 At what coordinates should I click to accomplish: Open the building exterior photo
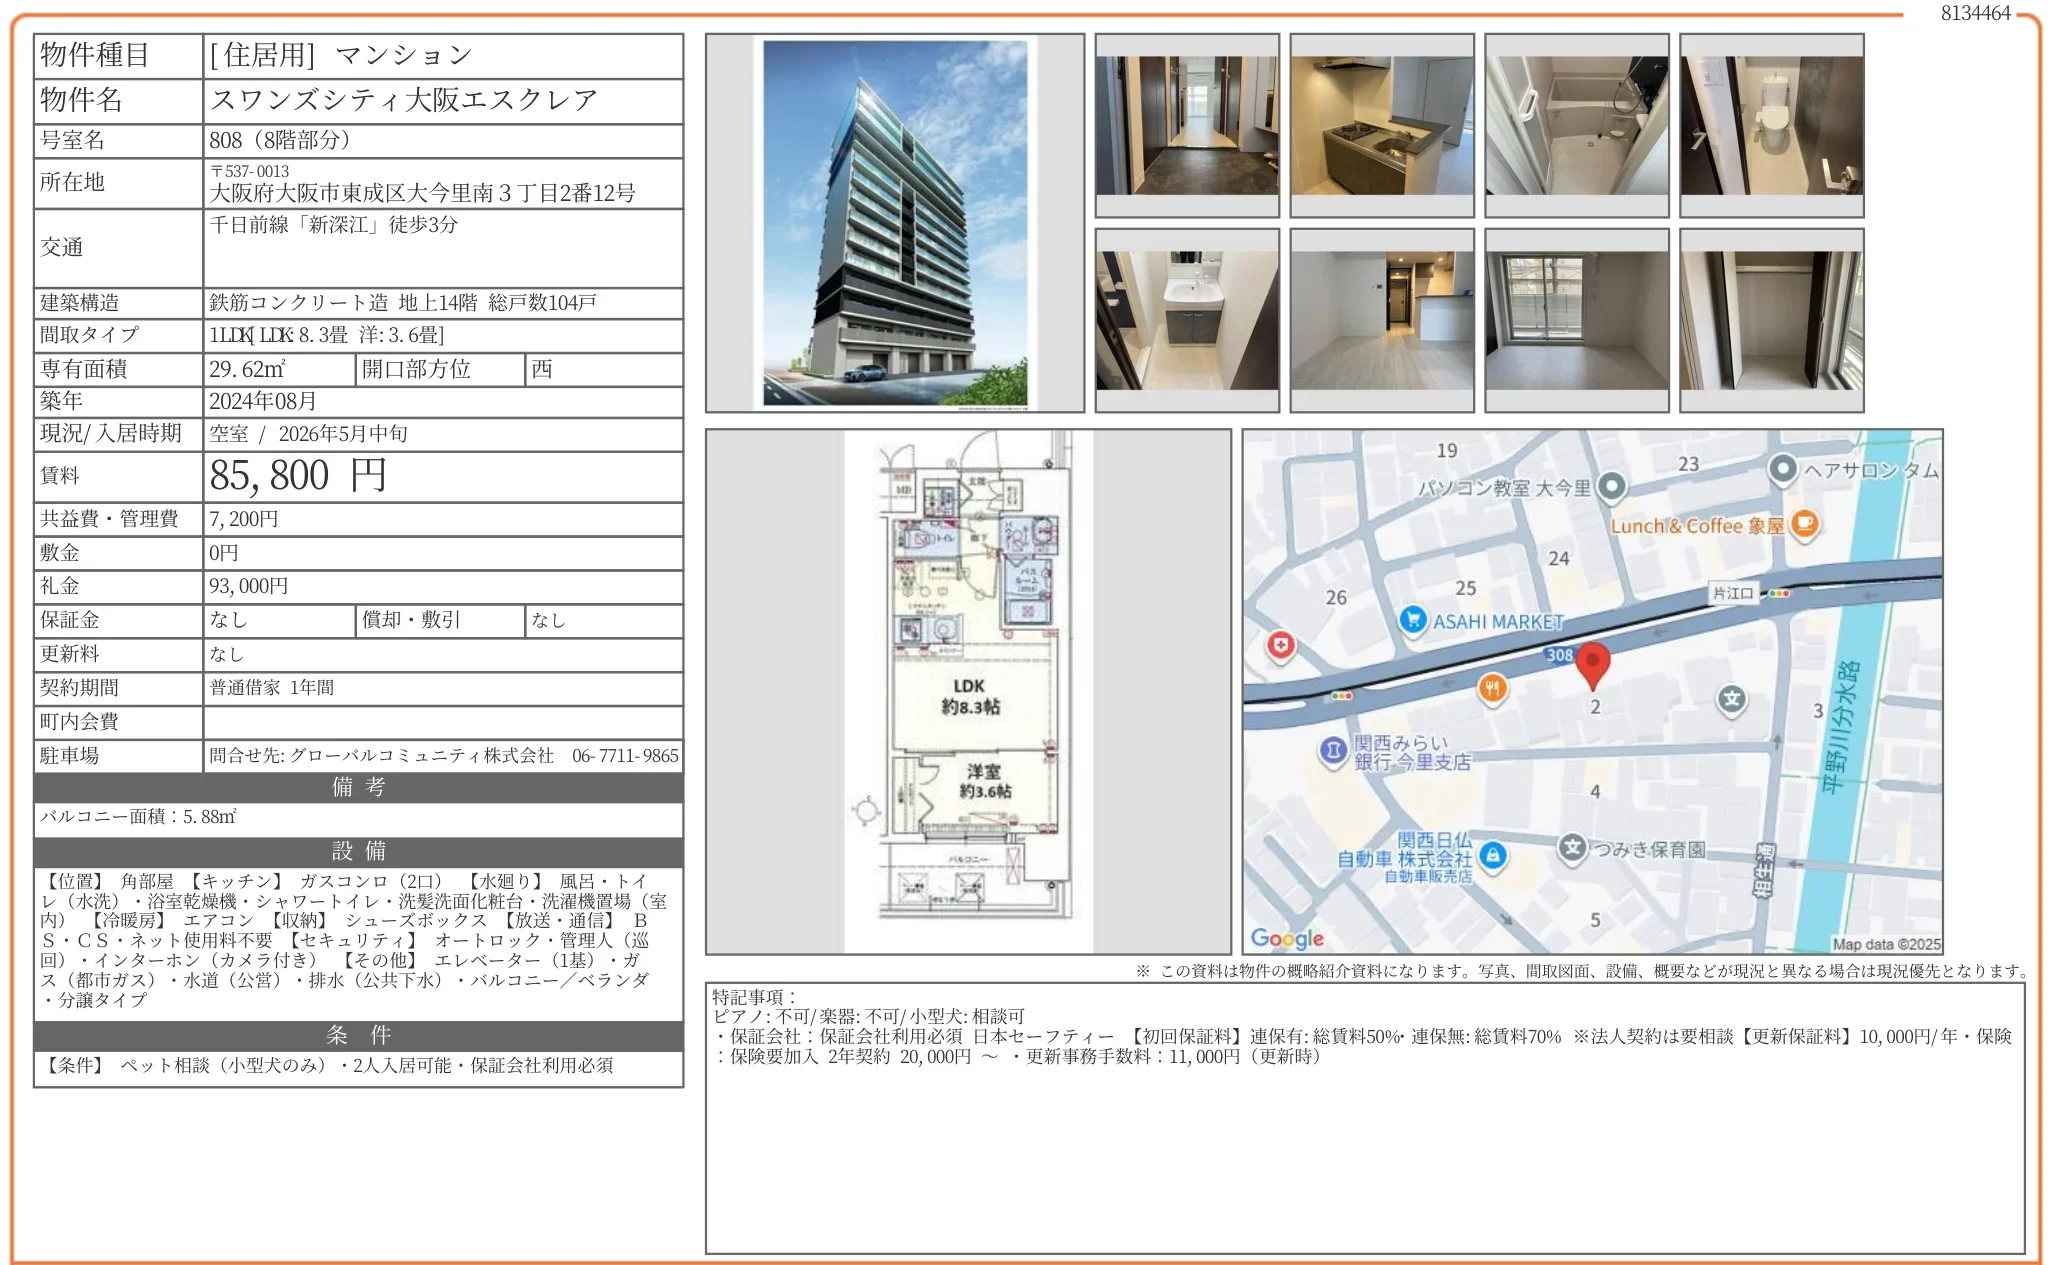895,223
